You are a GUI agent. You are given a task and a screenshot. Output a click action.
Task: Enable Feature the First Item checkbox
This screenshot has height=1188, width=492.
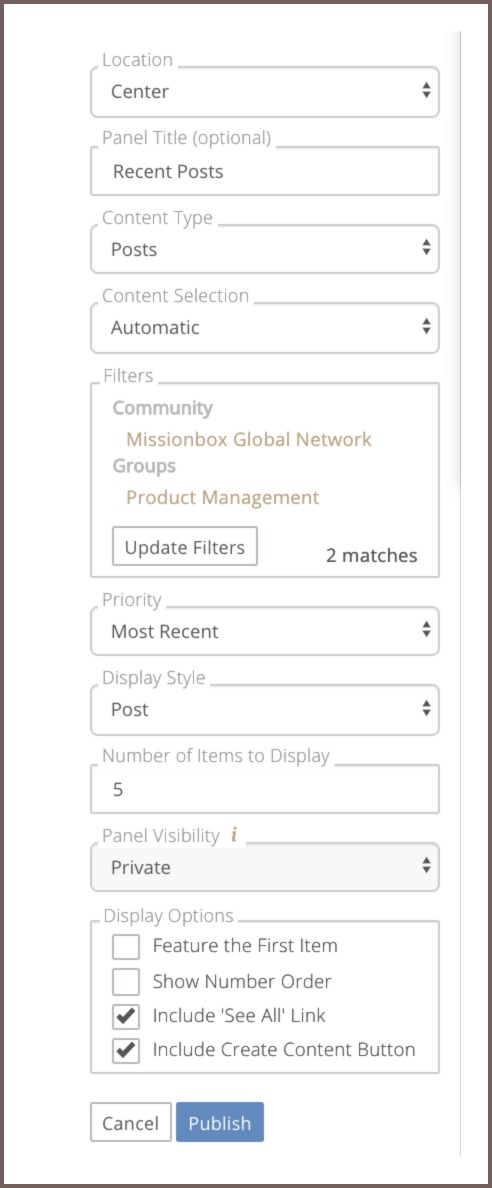click(126, 946)
